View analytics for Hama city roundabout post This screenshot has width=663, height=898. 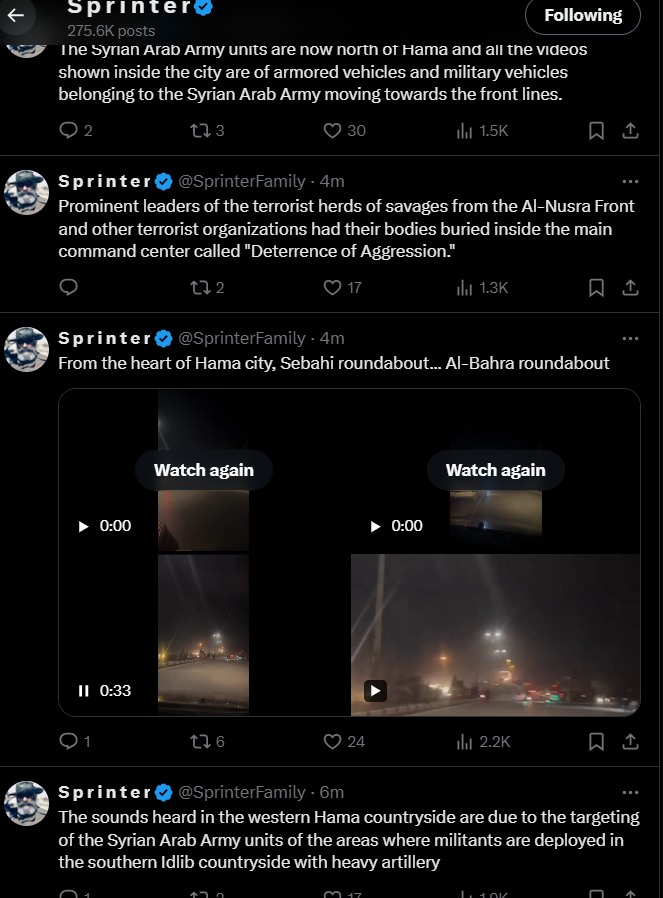pos(464,741)
